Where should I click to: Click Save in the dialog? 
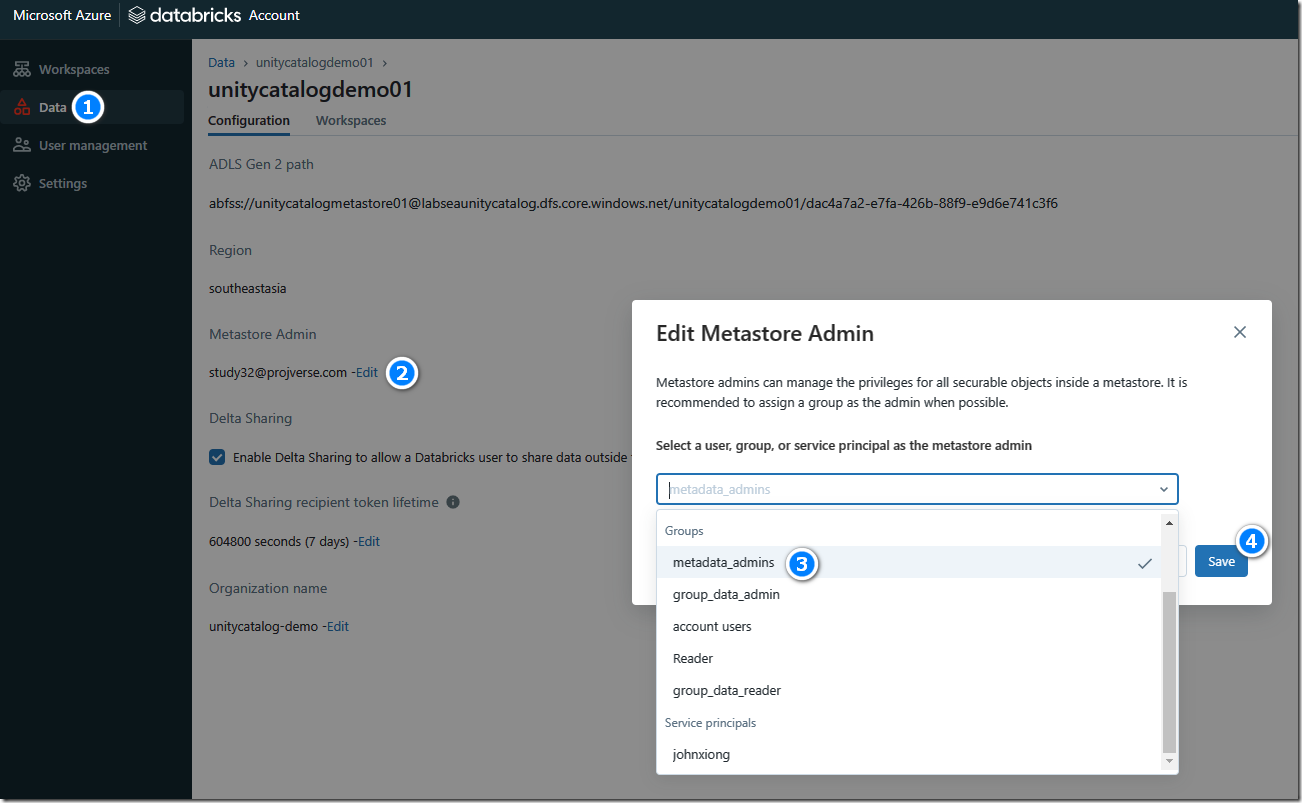[1221, 562]
